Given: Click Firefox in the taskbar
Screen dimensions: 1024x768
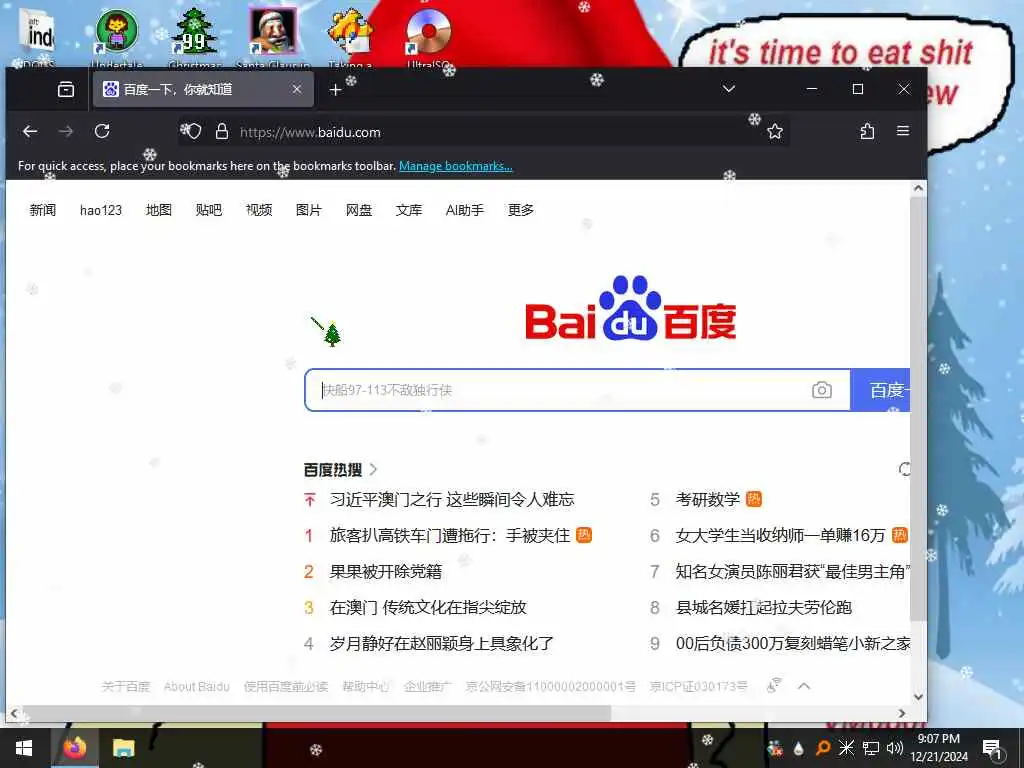Looking at the screenshot, I should pyautogui.click(x=74, y=748).
